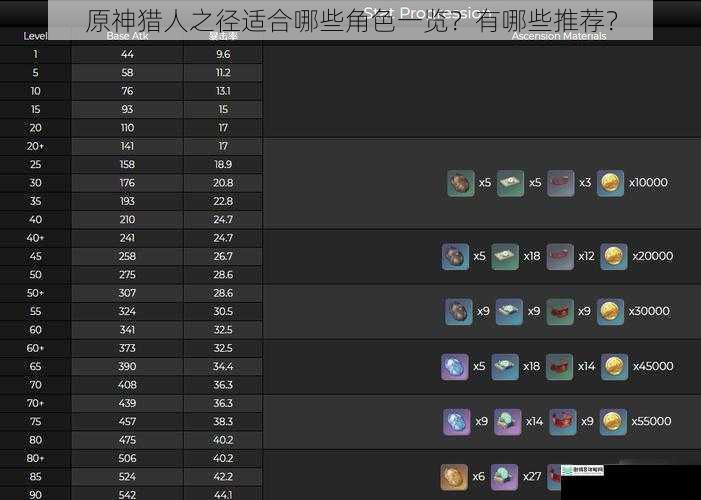Screen dimensions: 701x500
Task: Click the level label 40+
Action: (x=35, y=238)
